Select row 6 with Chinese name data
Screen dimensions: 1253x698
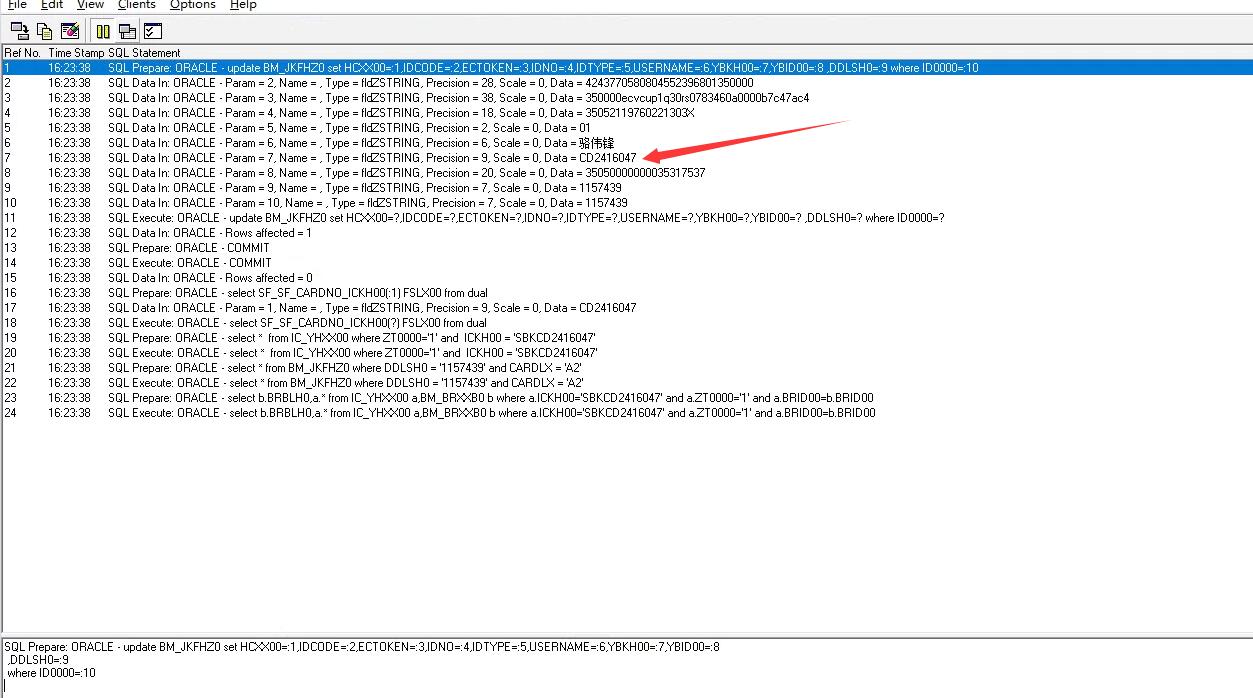[626, 143]
